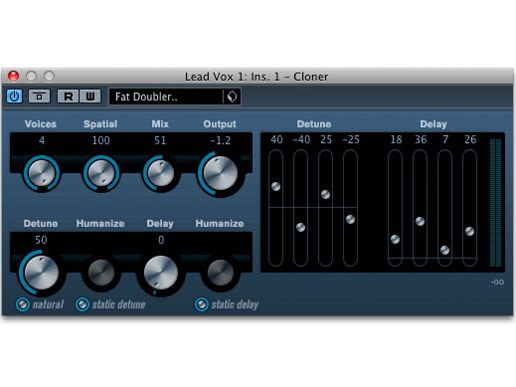Click the Delay voice value 26
The height and width of the screenshot is (387, 516).
point(470,139)
